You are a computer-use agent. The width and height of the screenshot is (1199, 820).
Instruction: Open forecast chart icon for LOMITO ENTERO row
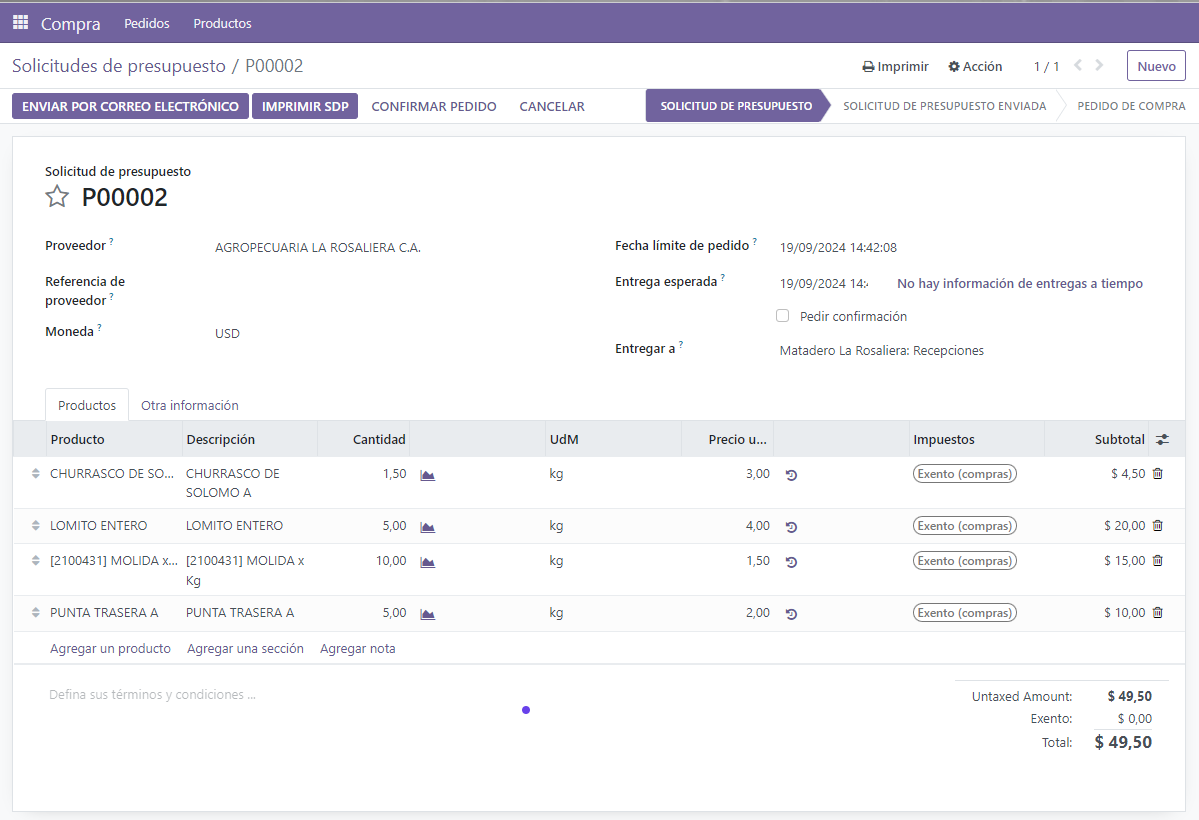point(427,527)
